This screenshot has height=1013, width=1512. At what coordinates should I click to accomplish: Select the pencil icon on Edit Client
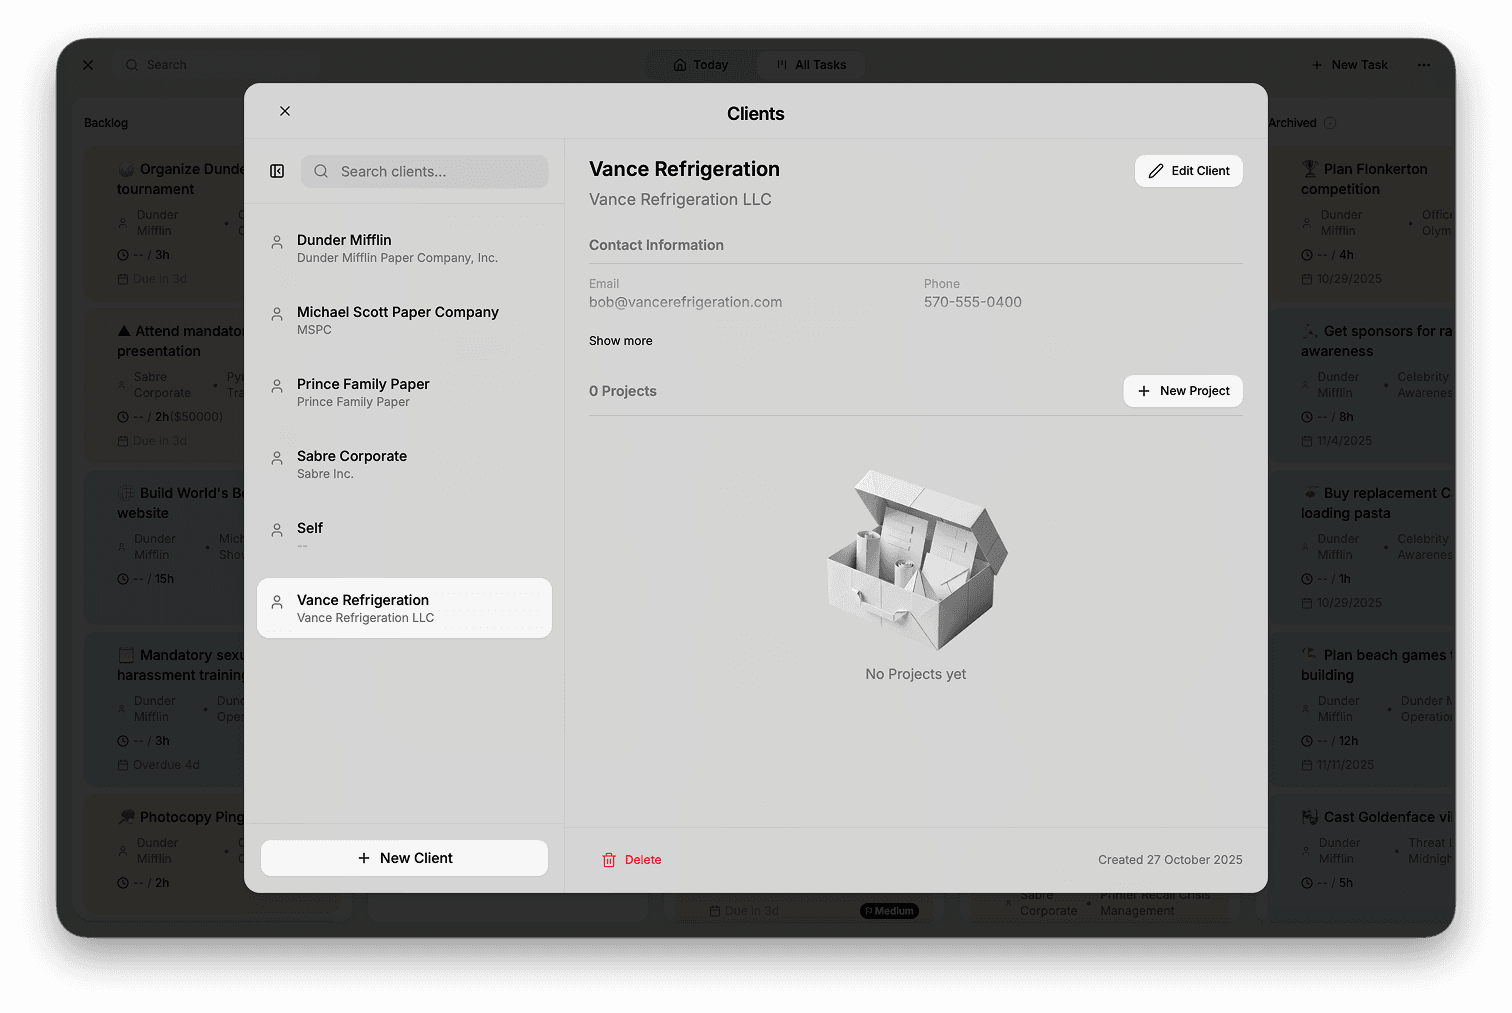point(1157,170)
